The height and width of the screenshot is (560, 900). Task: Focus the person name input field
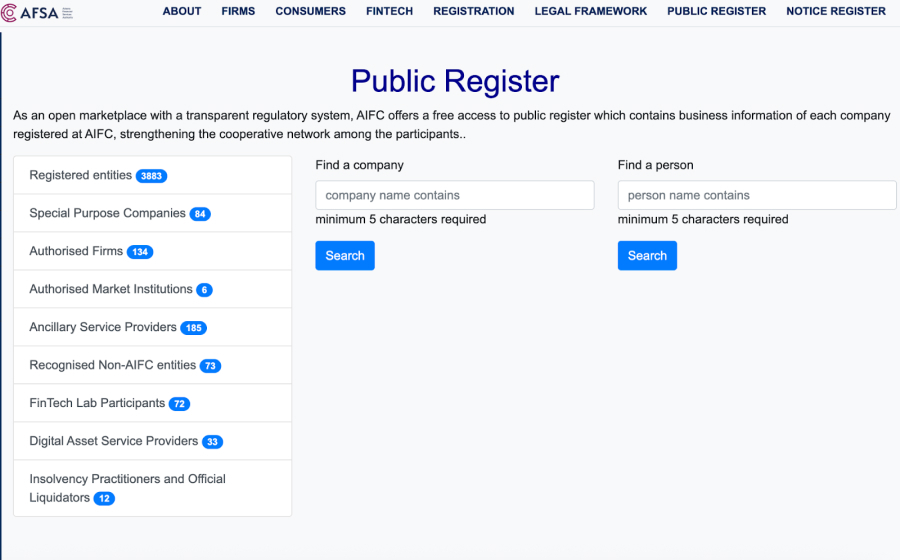(756, 196)
